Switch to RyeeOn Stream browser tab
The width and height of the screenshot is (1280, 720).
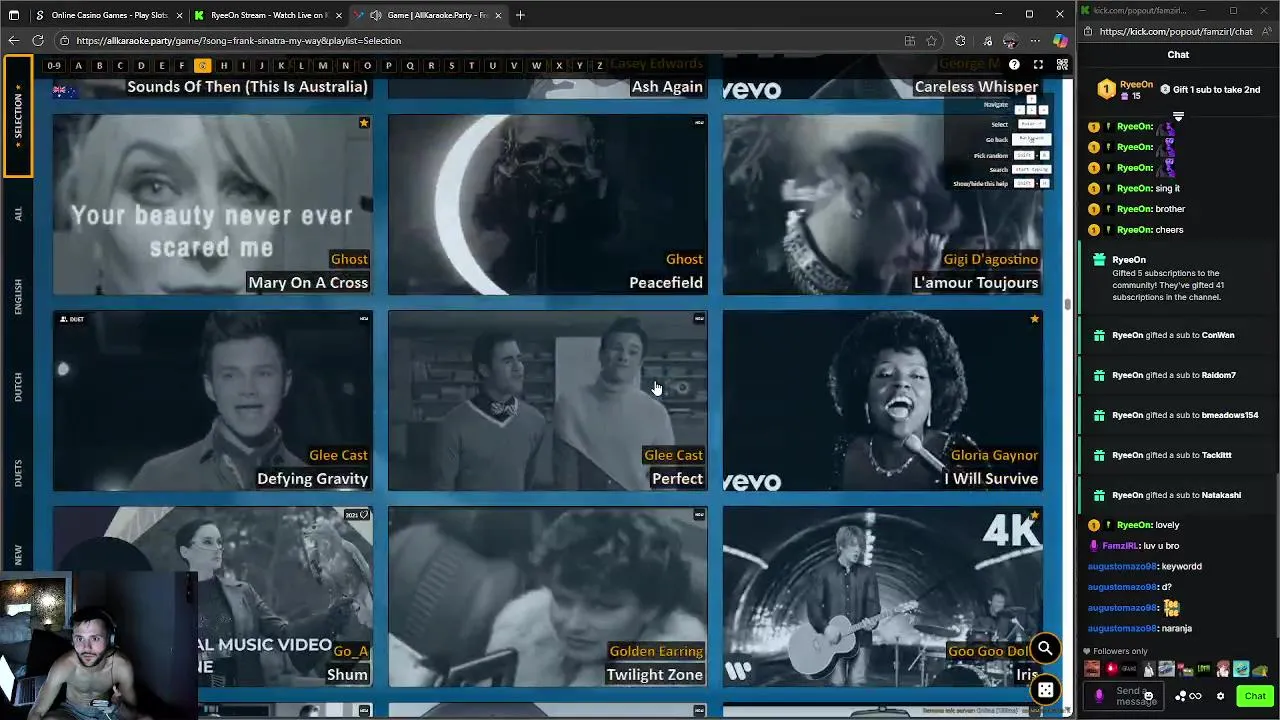click(268, 15)
